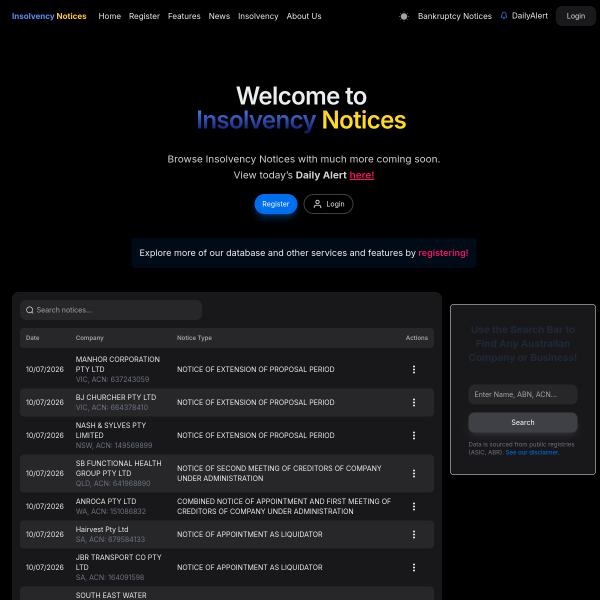The image size is (600, 600).
Task: Select JBR TRANSPORT CO PTY LTD name
Action: 118,562
